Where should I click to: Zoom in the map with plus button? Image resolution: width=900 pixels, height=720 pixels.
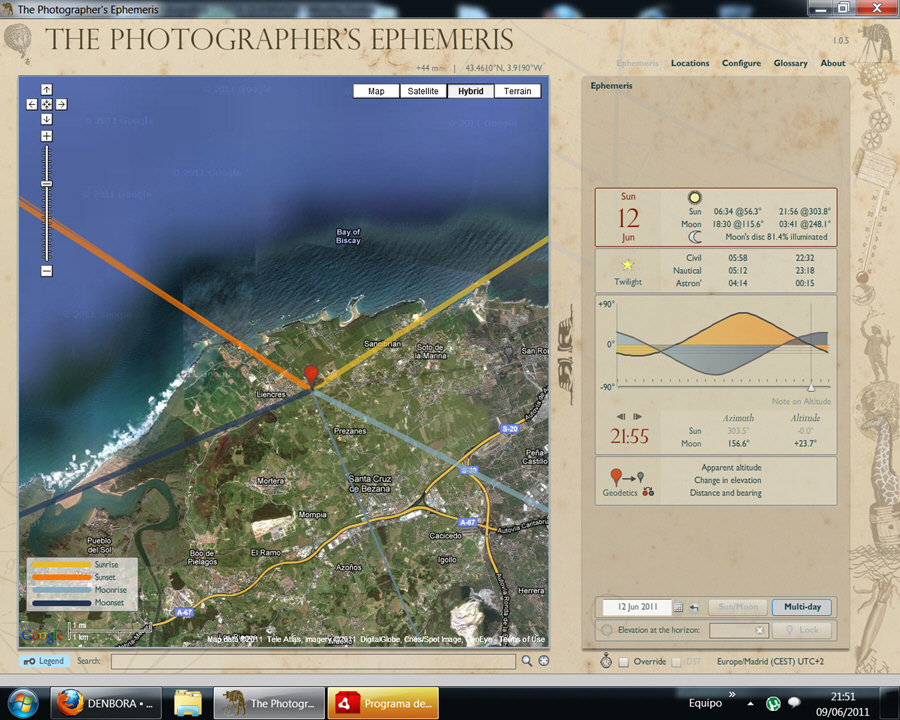click(46, 136)
